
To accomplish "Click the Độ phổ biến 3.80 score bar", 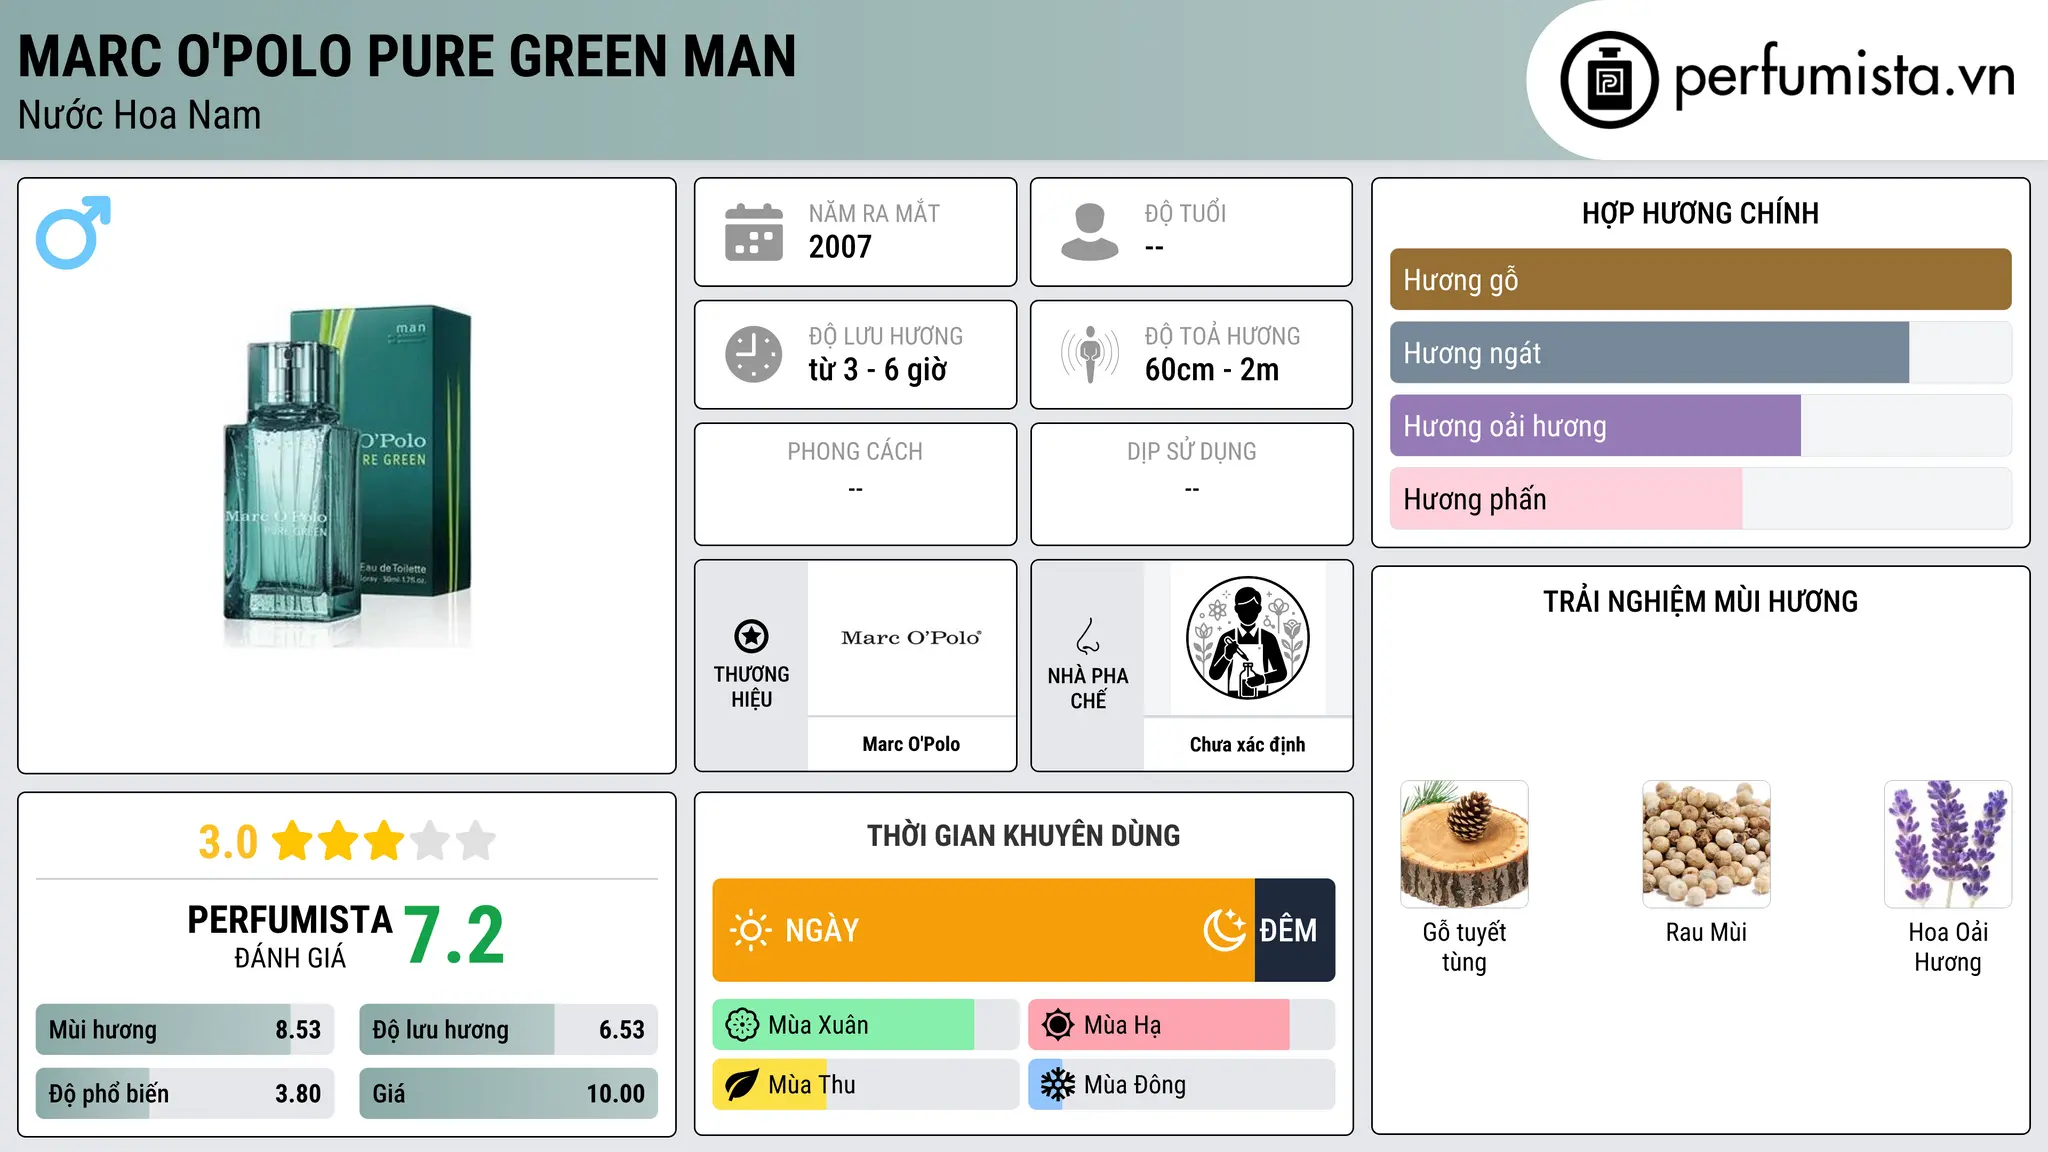I will click(x=185, y=1094).
